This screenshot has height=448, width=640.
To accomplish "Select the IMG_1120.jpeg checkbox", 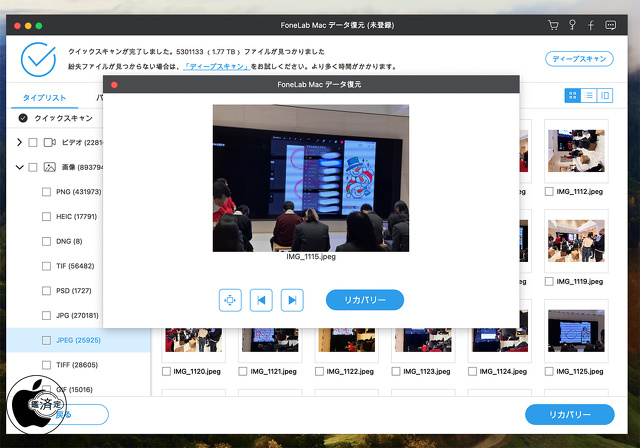I will [166, 371].
